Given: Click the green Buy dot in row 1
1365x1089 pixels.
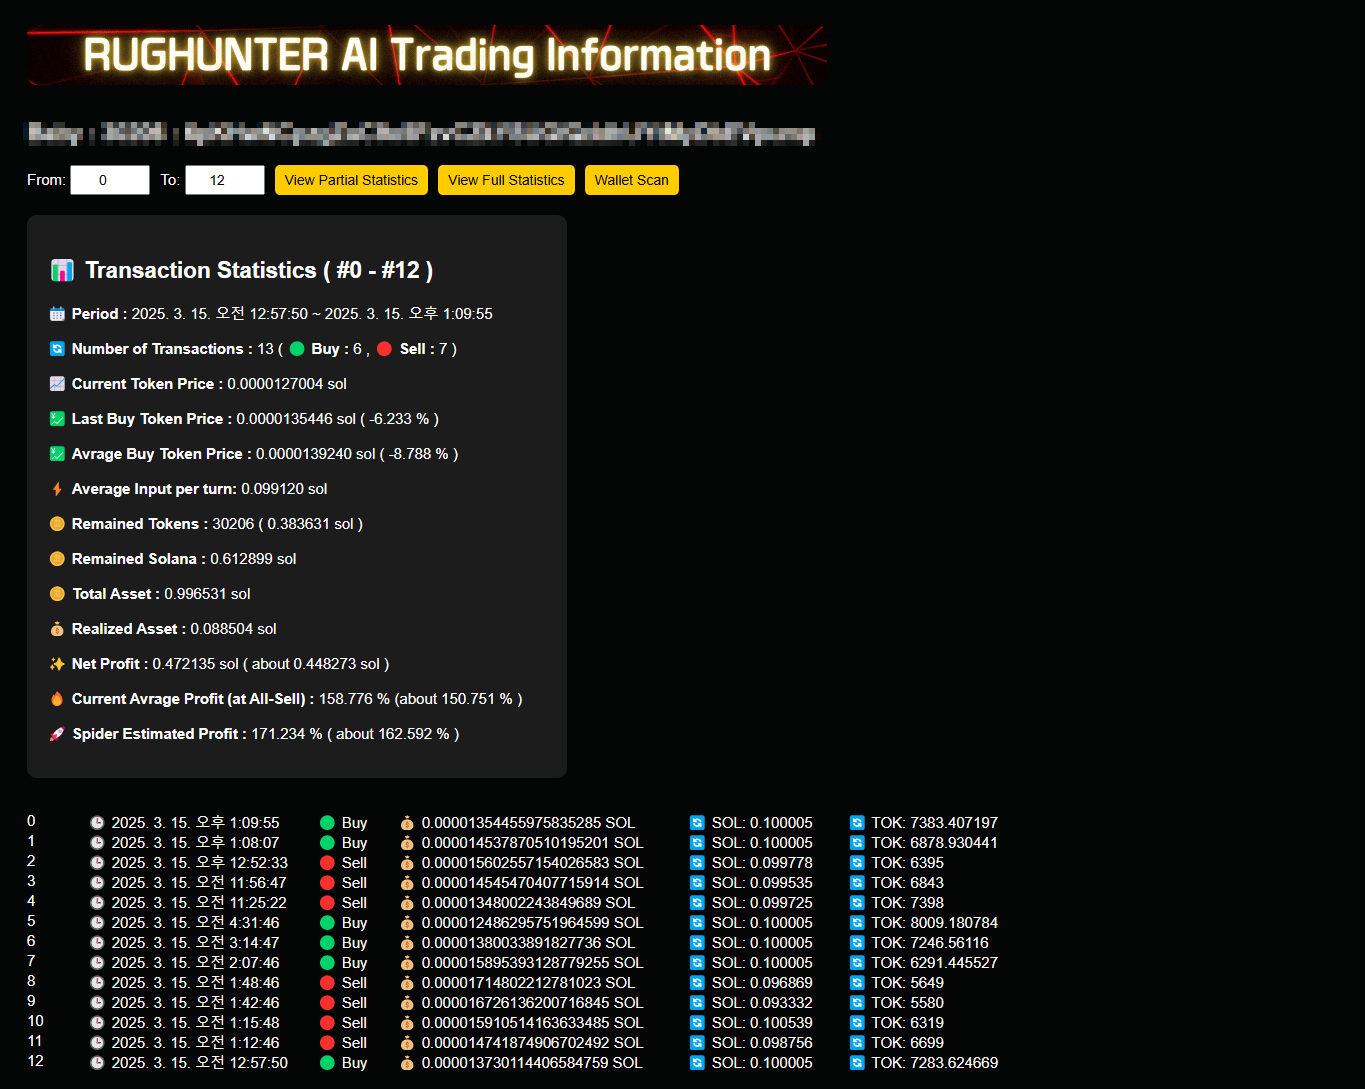Looking at the screenshot, I should tap(327, 843).
